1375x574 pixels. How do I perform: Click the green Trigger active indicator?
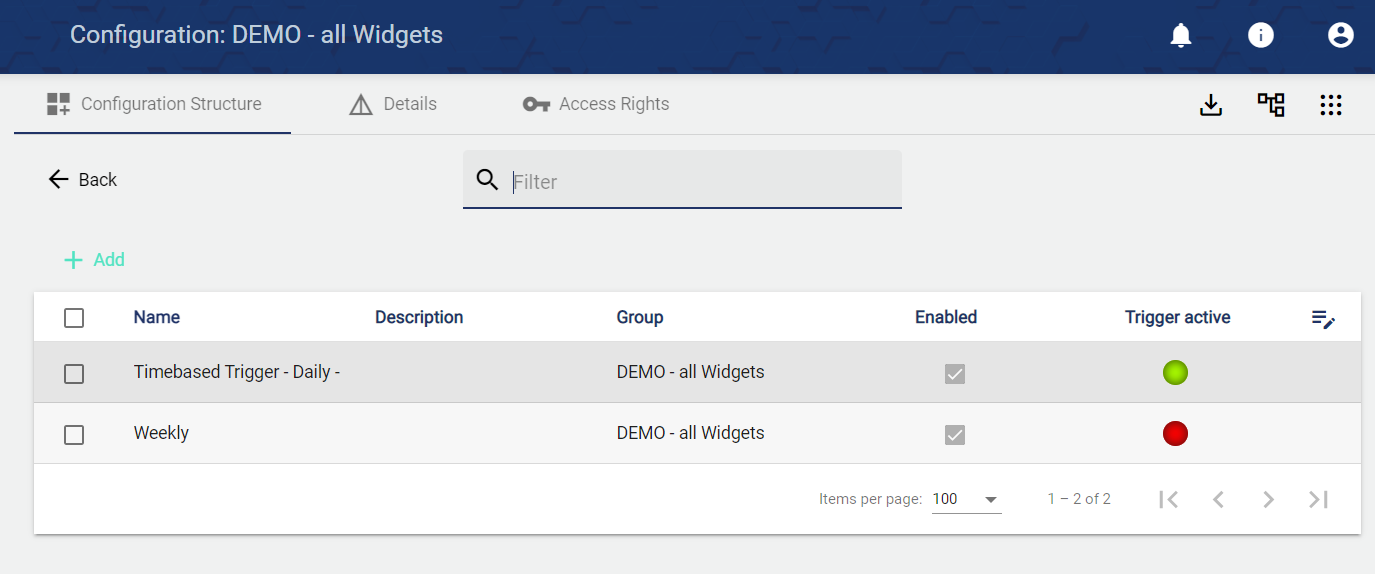point(1175,373)
